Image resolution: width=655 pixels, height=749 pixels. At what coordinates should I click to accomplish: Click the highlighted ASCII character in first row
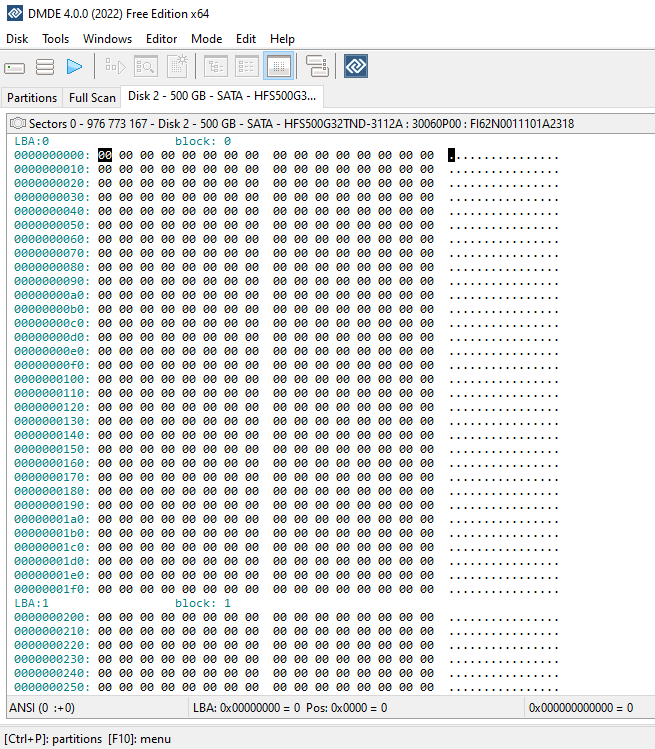[451, 155]
